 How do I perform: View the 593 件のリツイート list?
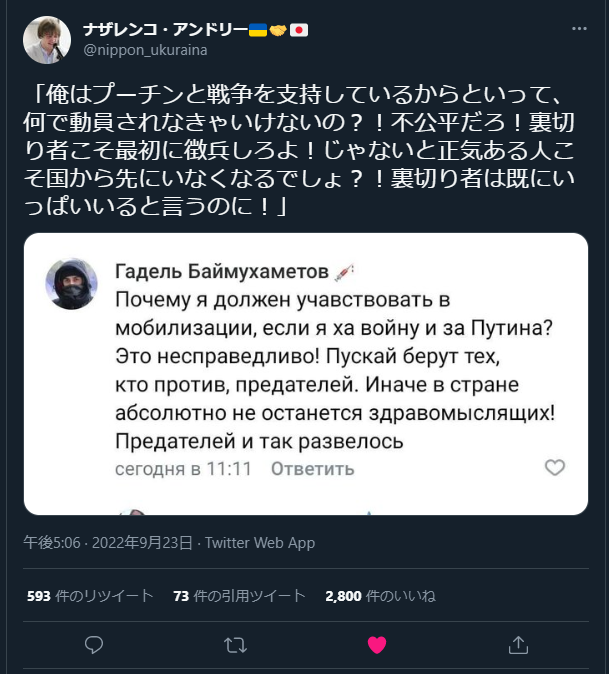(90, 596)
